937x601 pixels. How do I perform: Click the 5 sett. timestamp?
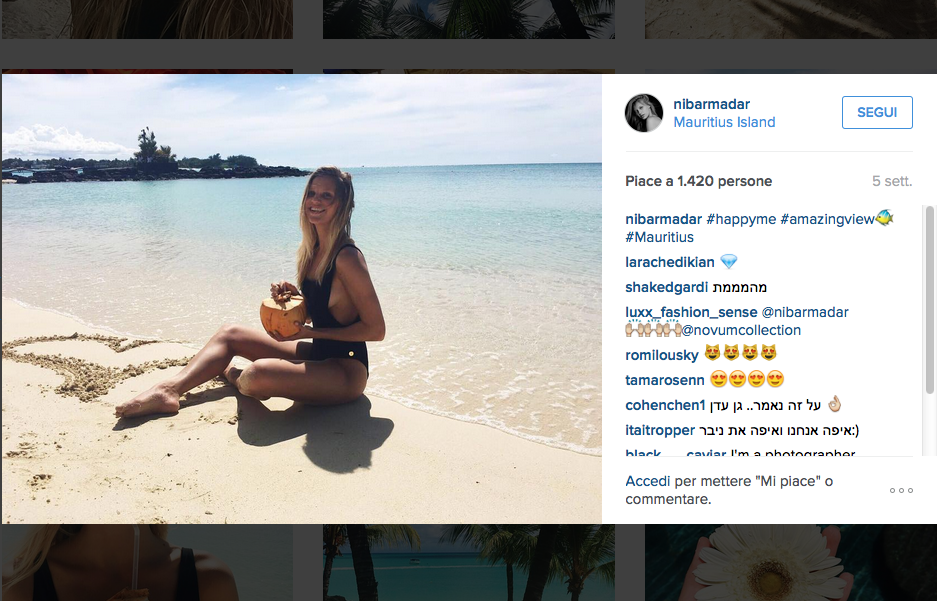[x=891, y=182]
